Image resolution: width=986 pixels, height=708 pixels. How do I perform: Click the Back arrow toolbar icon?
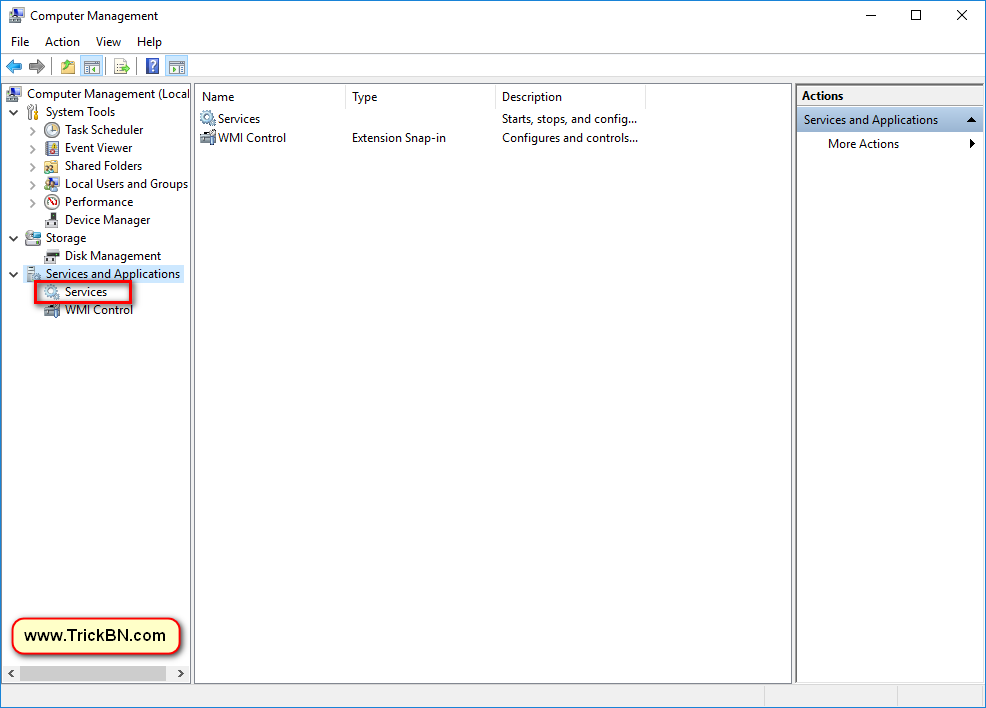pos(14,66)
